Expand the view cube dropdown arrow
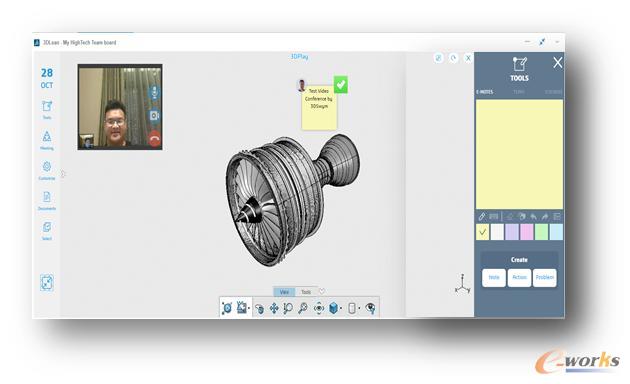The width and height of the screenshot is (630, 384). (x=341, y=308)
